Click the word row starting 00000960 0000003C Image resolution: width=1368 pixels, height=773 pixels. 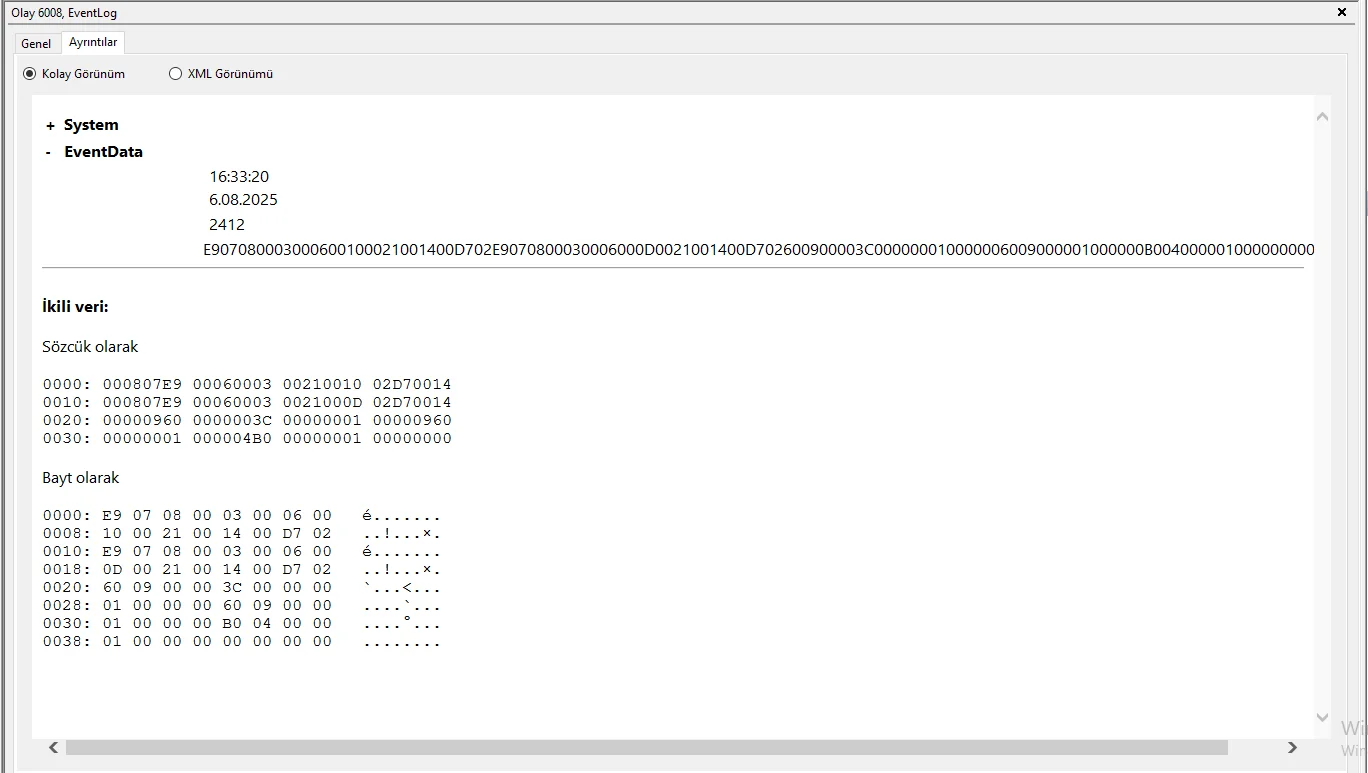pos(247,420)
